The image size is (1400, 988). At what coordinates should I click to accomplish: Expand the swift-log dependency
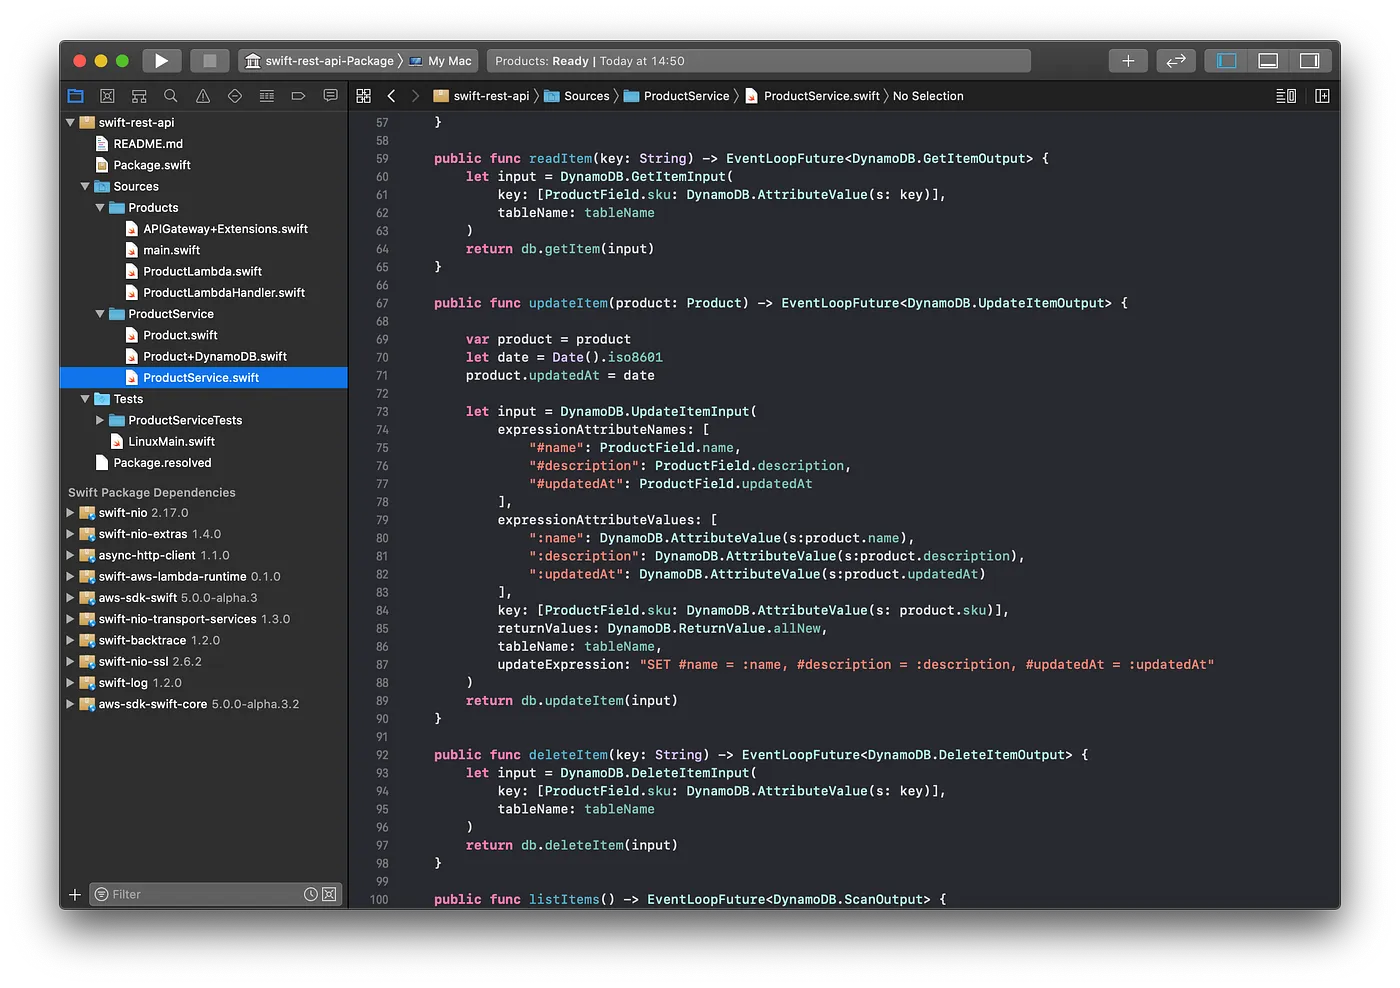click(x=70, y=683)
